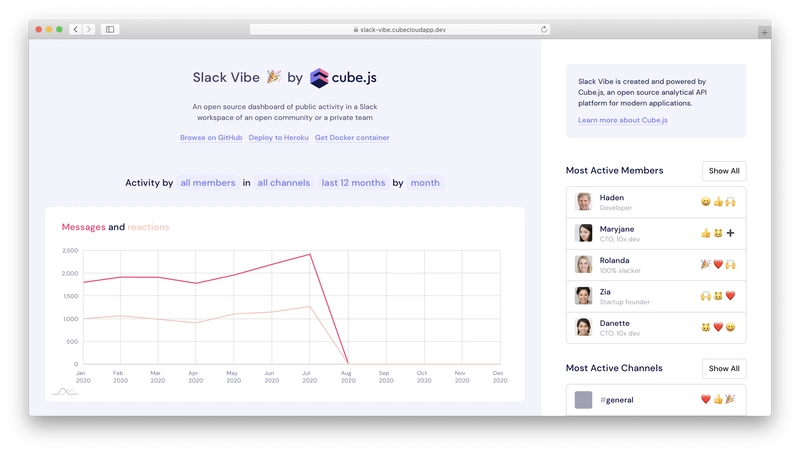Click the thumbs up emoji in Maryjane's row
This screenshot has height=454, width=800.
[706, 233]
